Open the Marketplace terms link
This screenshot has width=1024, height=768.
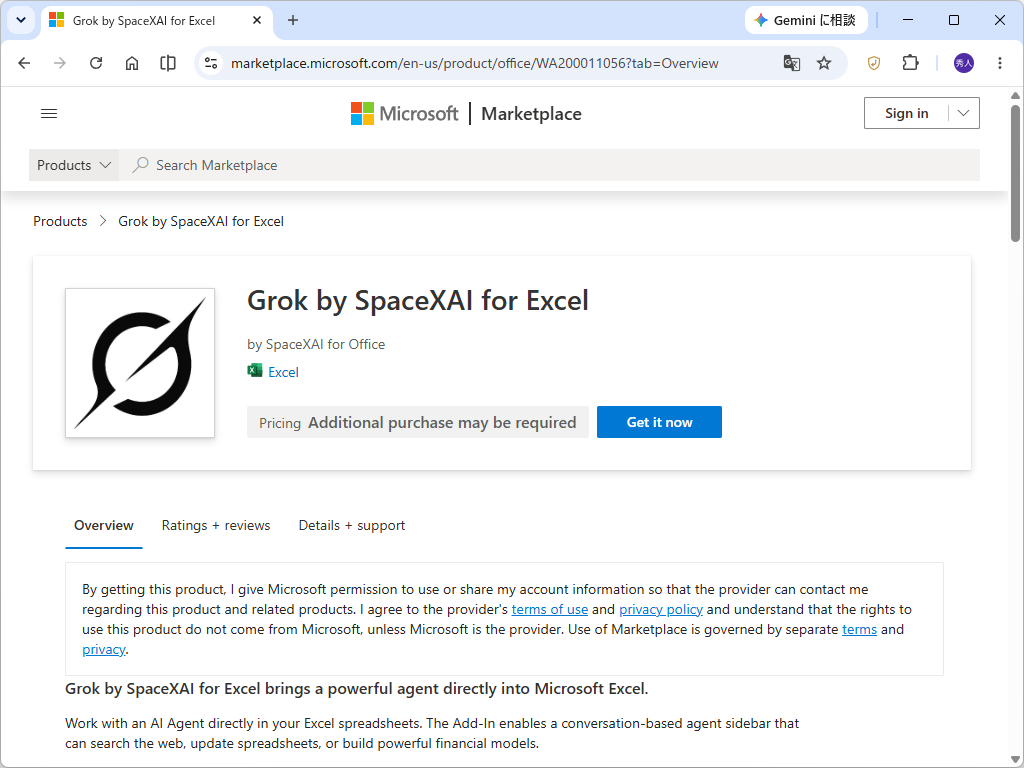coord(859,630)
